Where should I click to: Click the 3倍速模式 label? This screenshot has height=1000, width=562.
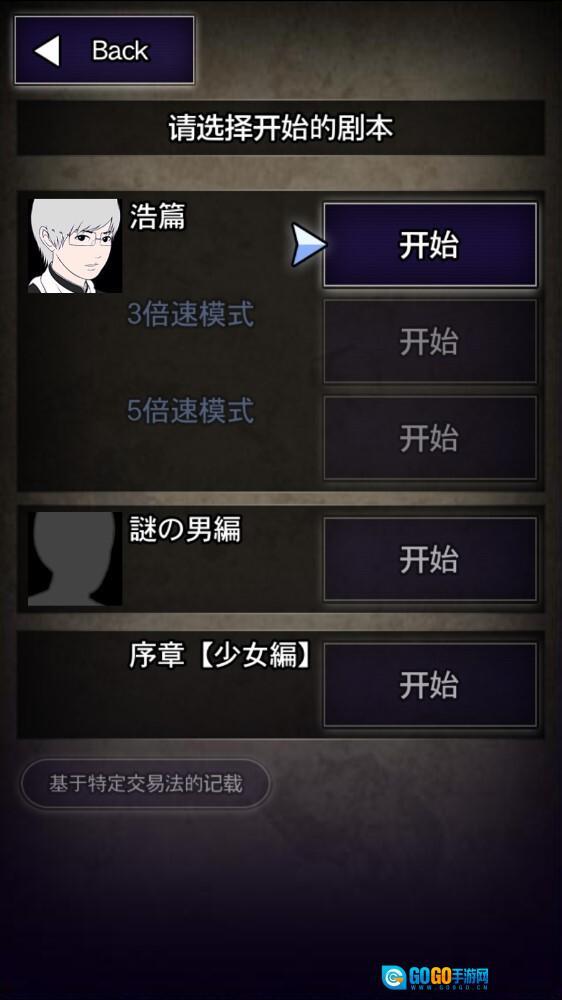(x=191, y=314)
